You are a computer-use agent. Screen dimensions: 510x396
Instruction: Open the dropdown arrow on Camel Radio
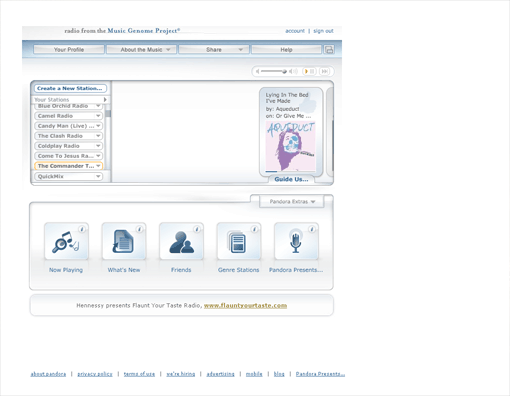(98, 116)
